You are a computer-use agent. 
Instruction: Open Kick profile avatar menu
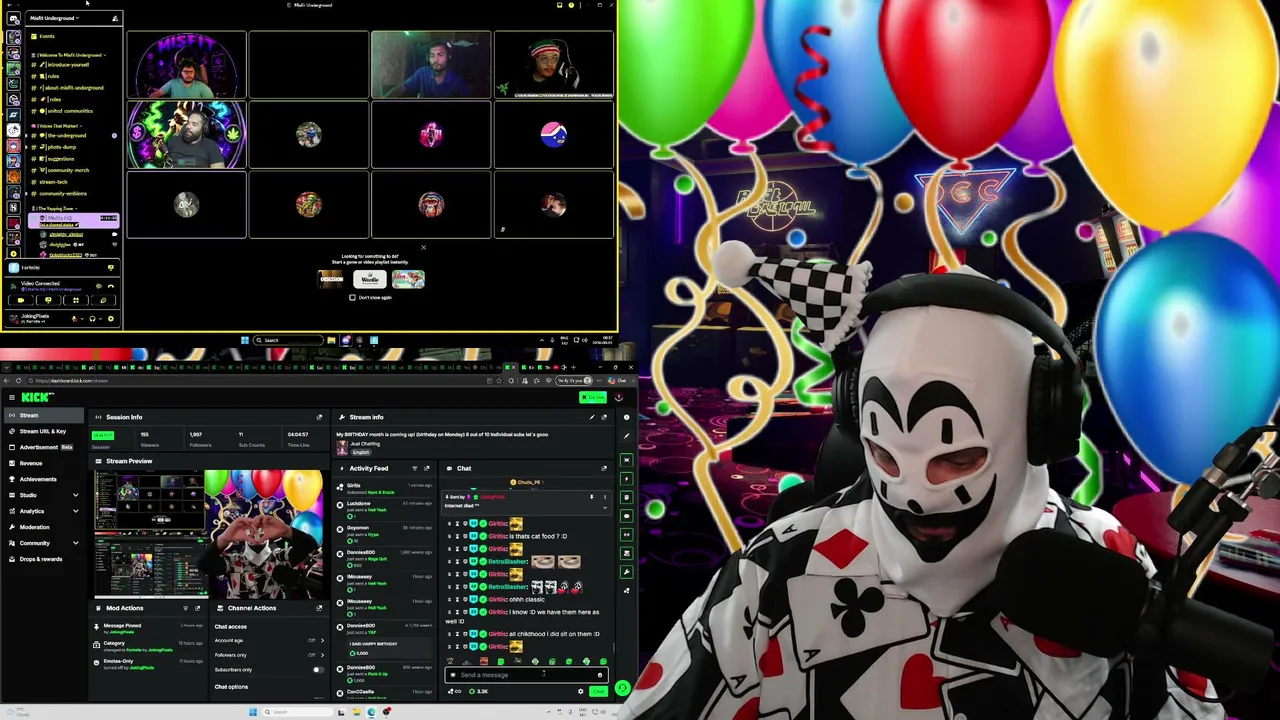618,397
